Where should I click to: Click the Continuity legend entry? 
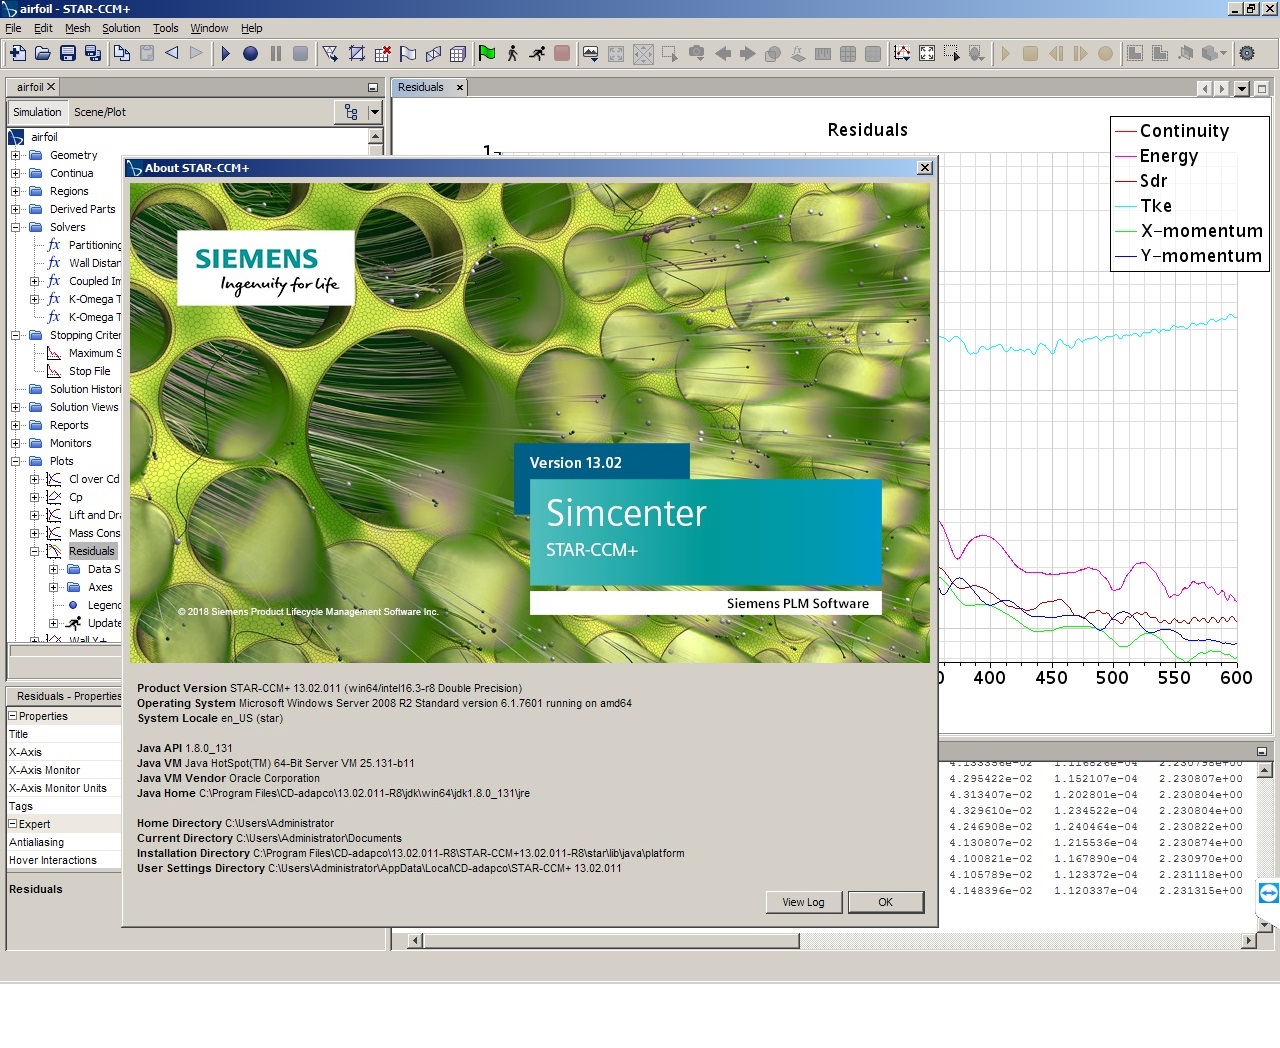click(1184, 131)
